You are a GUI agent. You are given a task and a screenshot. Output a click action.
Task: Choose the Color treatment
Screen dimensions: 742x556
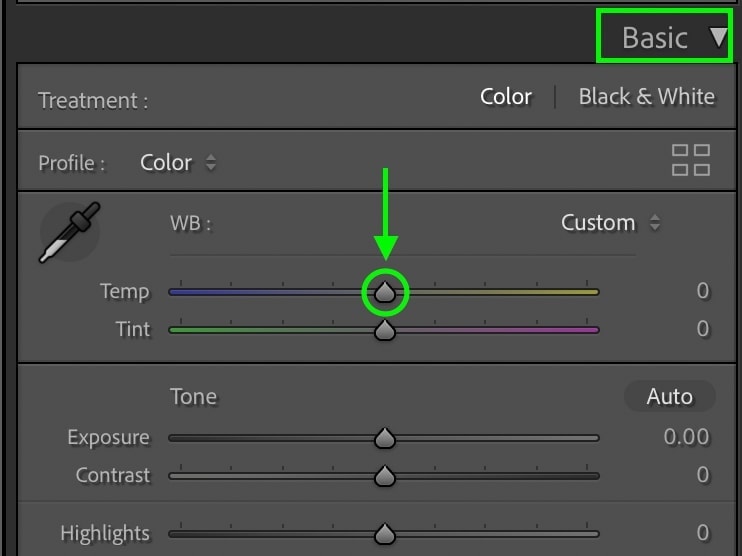506,97
